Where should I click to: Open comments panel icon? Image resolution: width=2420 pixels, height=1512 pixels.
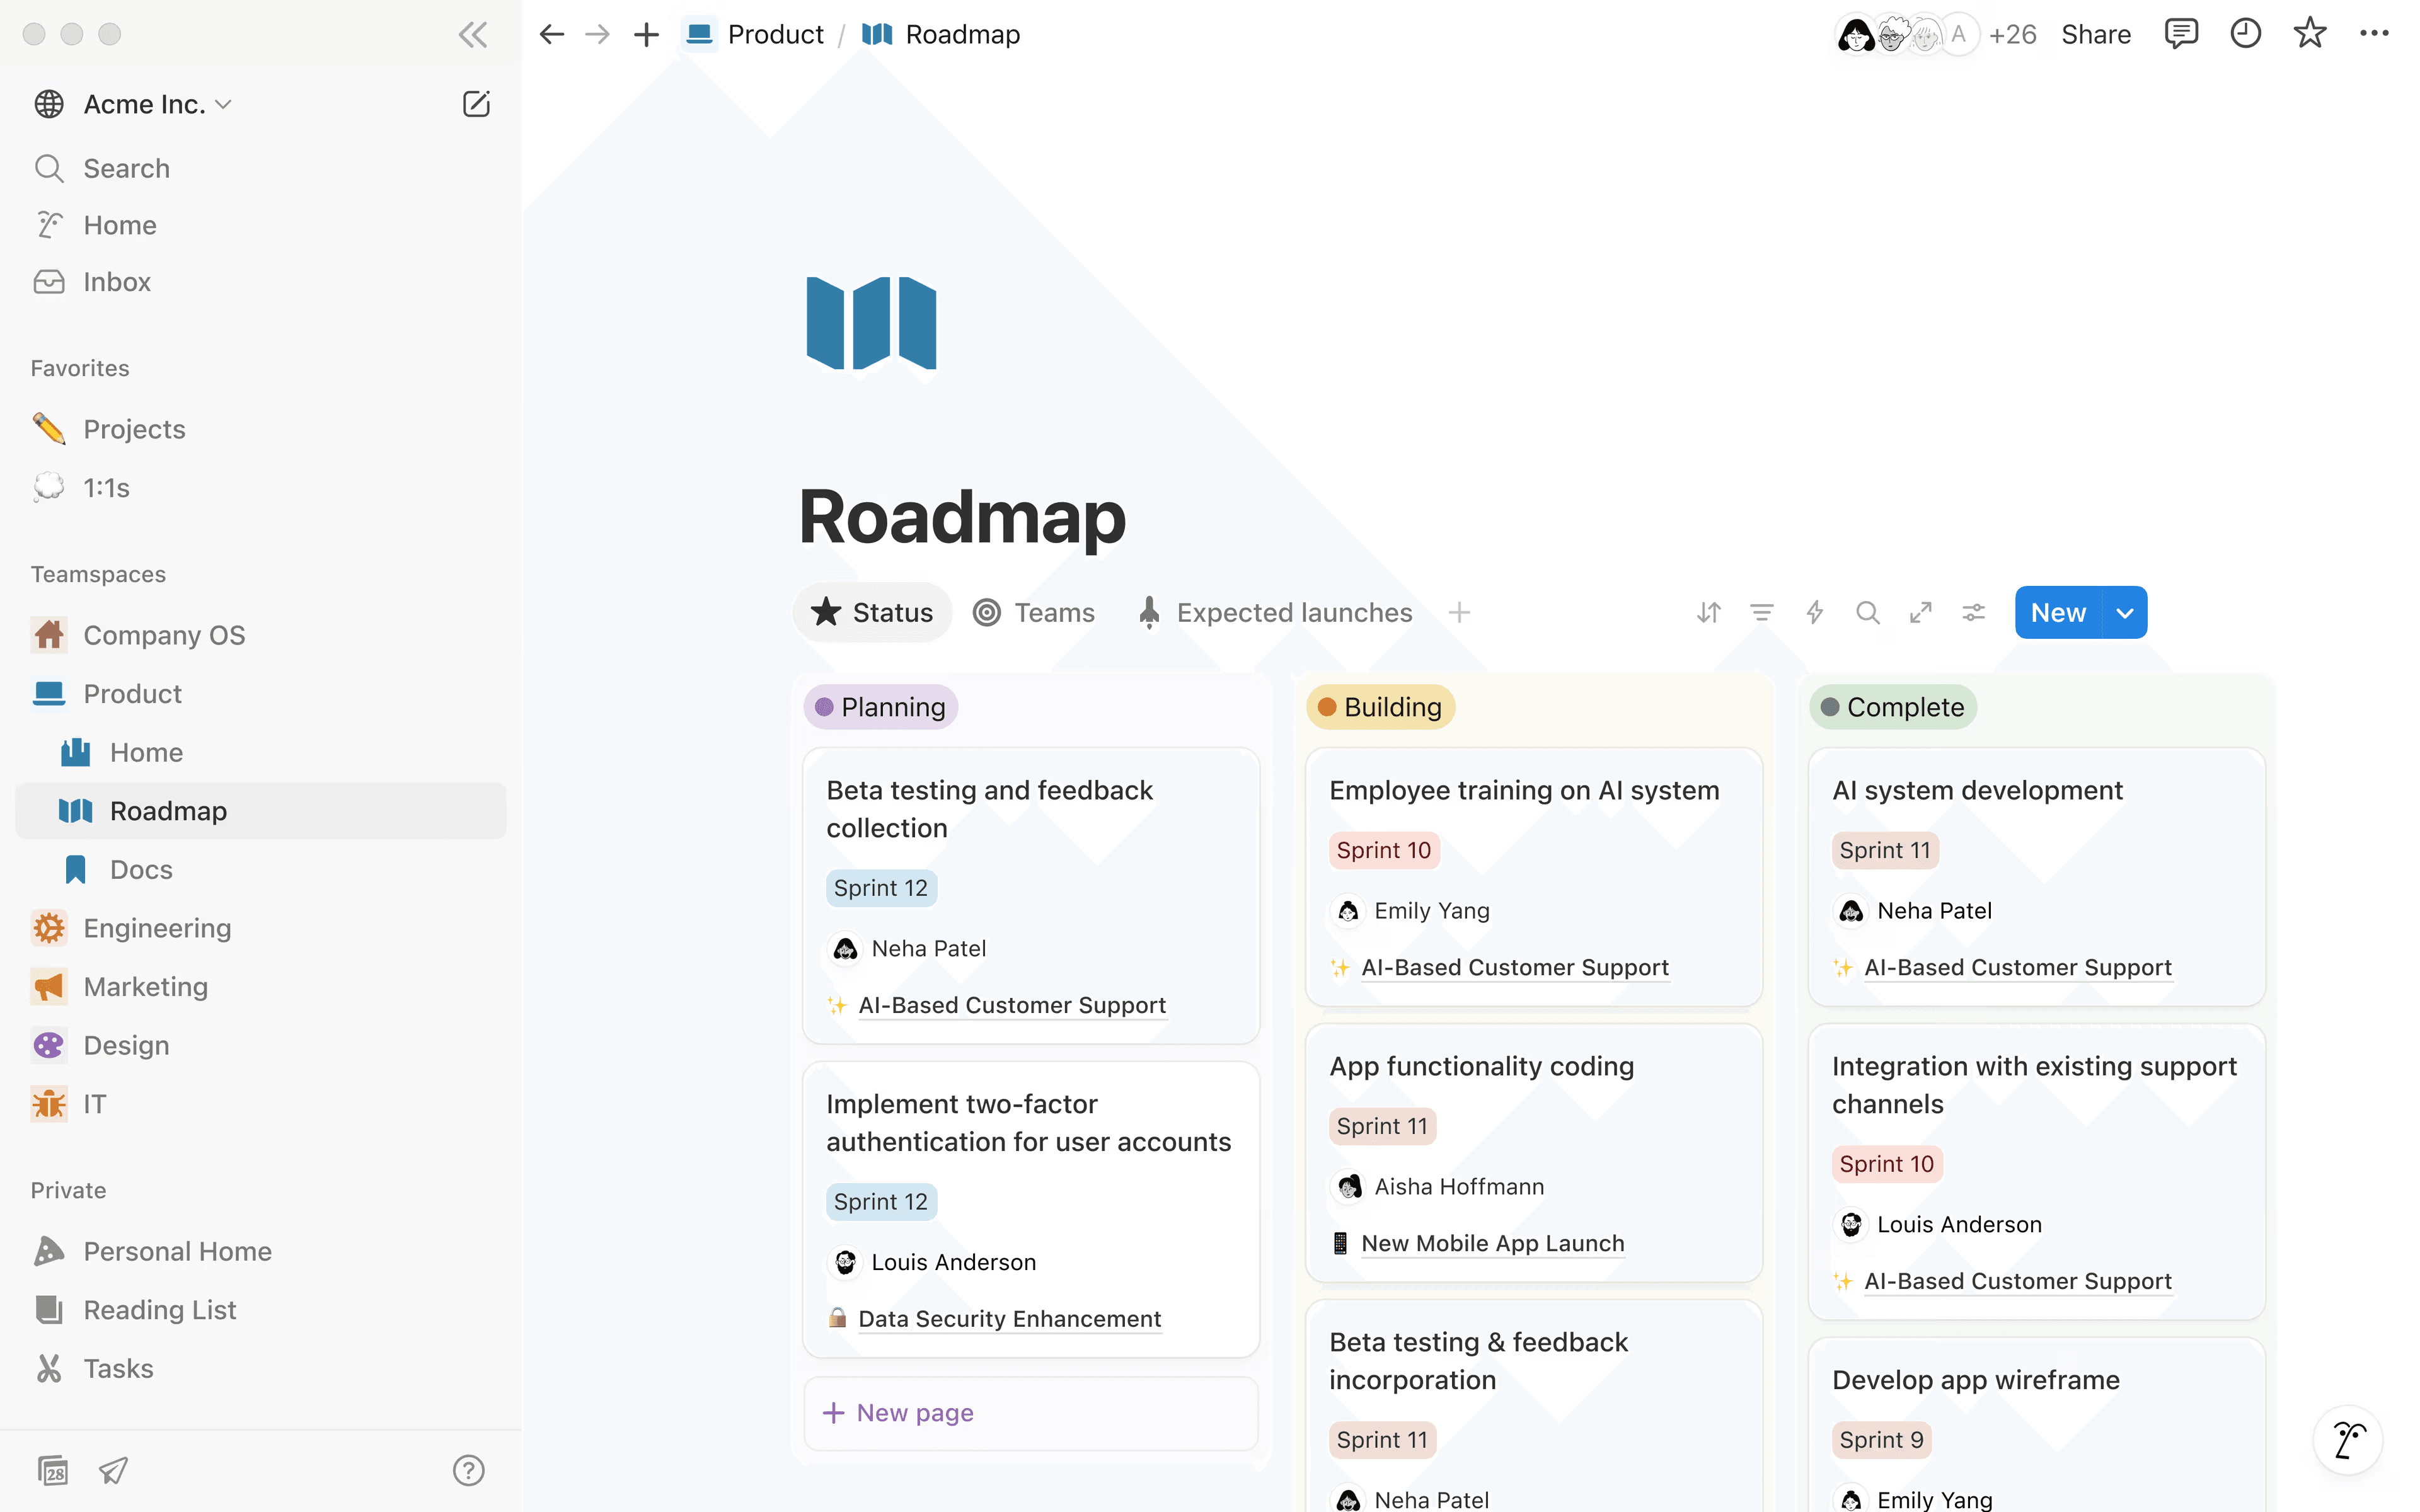tap(2180, 34)
